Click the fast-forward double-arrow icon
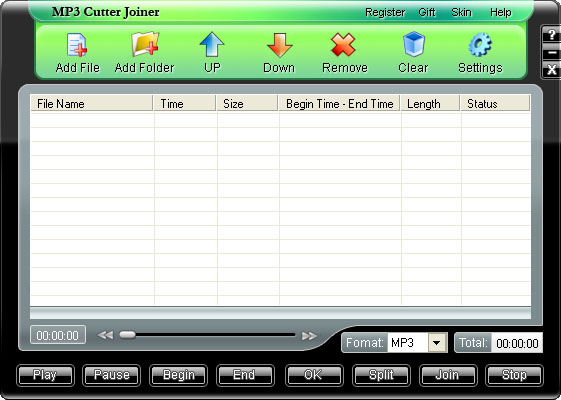The image size is (561, 400). (309, 336)
